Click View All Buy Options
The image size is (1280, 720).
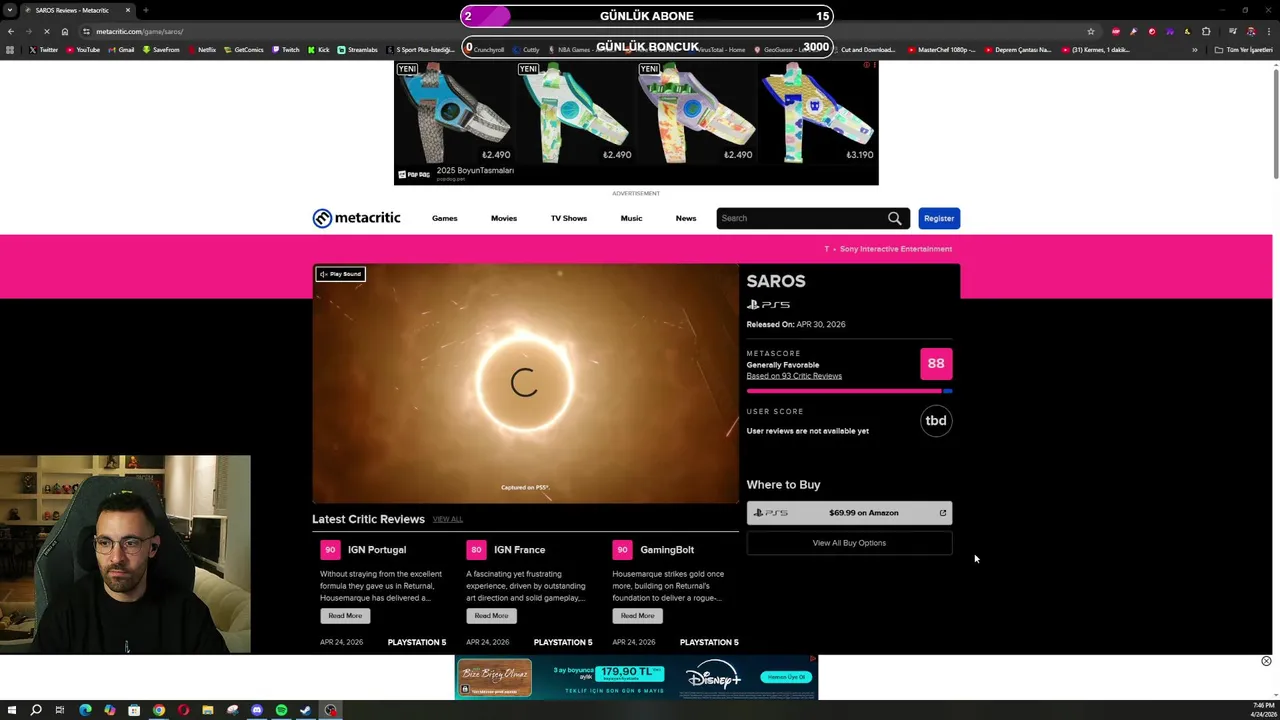[x=849, y=543]
